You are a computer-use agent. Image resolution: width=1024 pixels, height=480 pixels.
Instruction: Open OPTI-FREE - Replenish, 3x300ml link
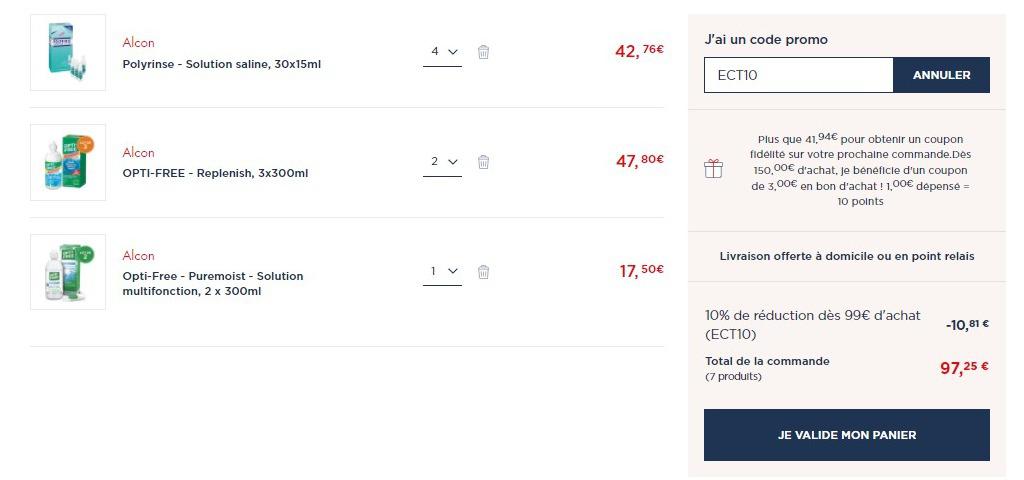coord(215,174)
